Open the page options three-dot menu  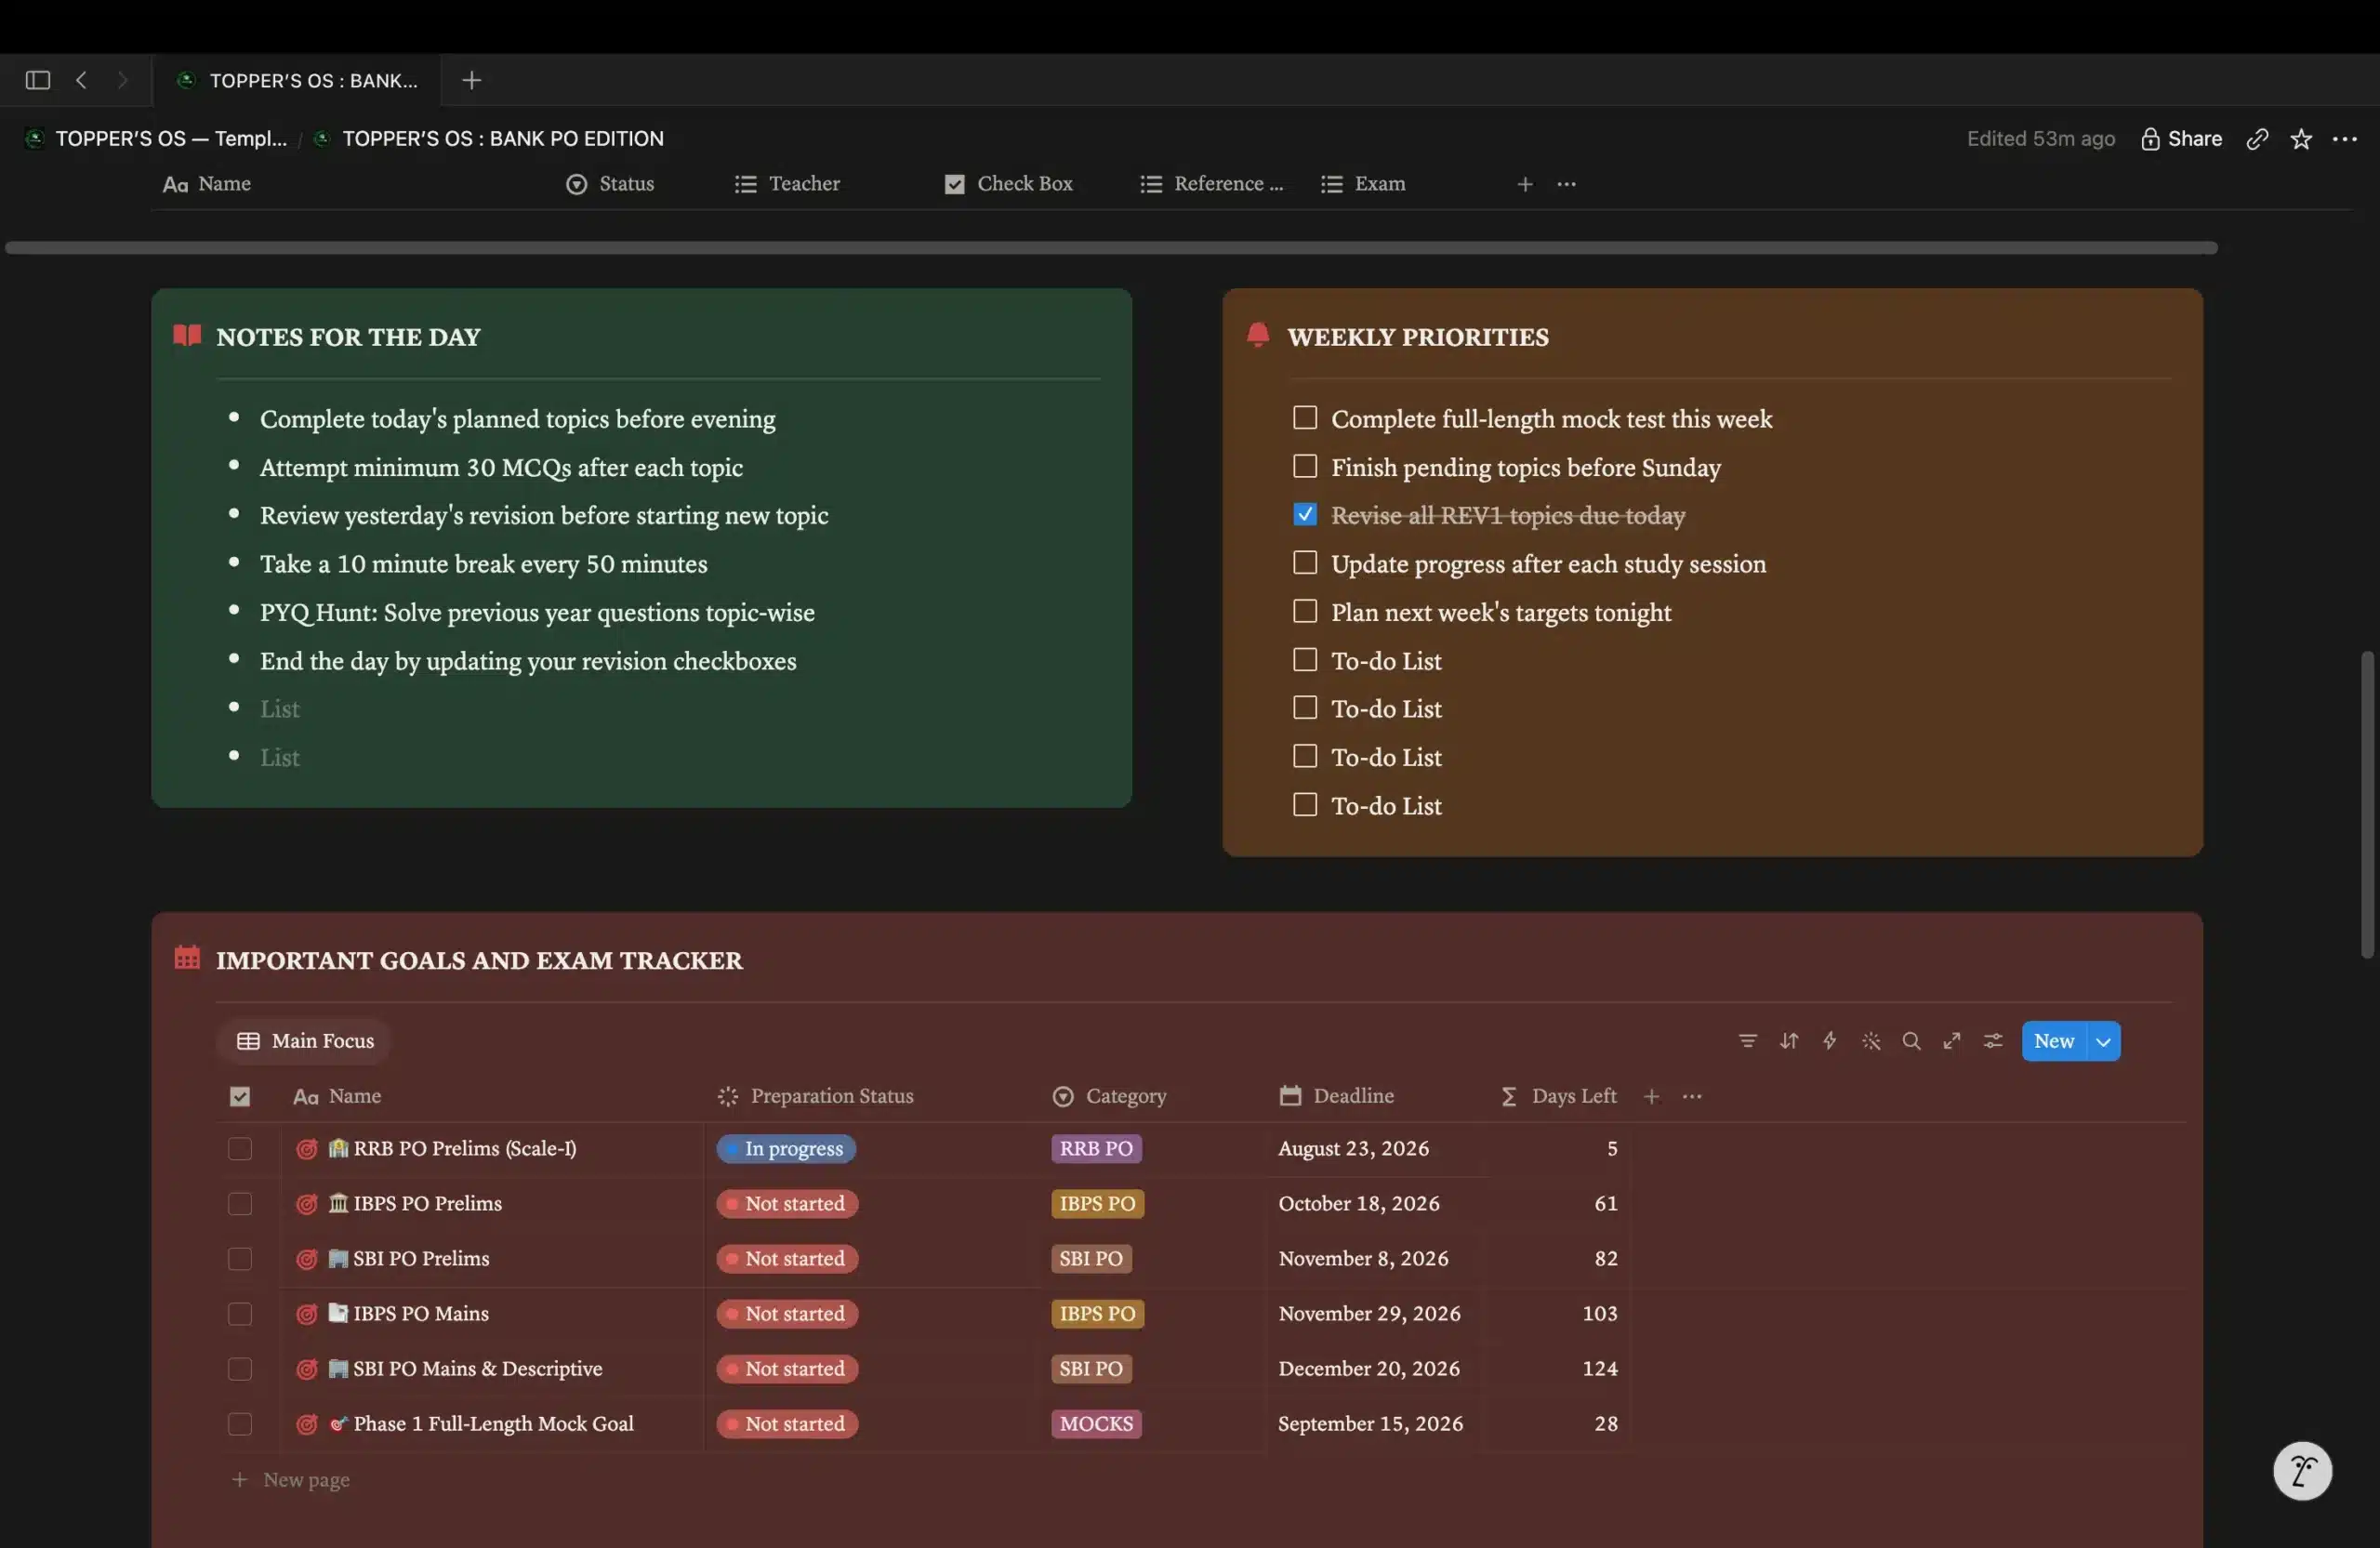coord(2344,139)
